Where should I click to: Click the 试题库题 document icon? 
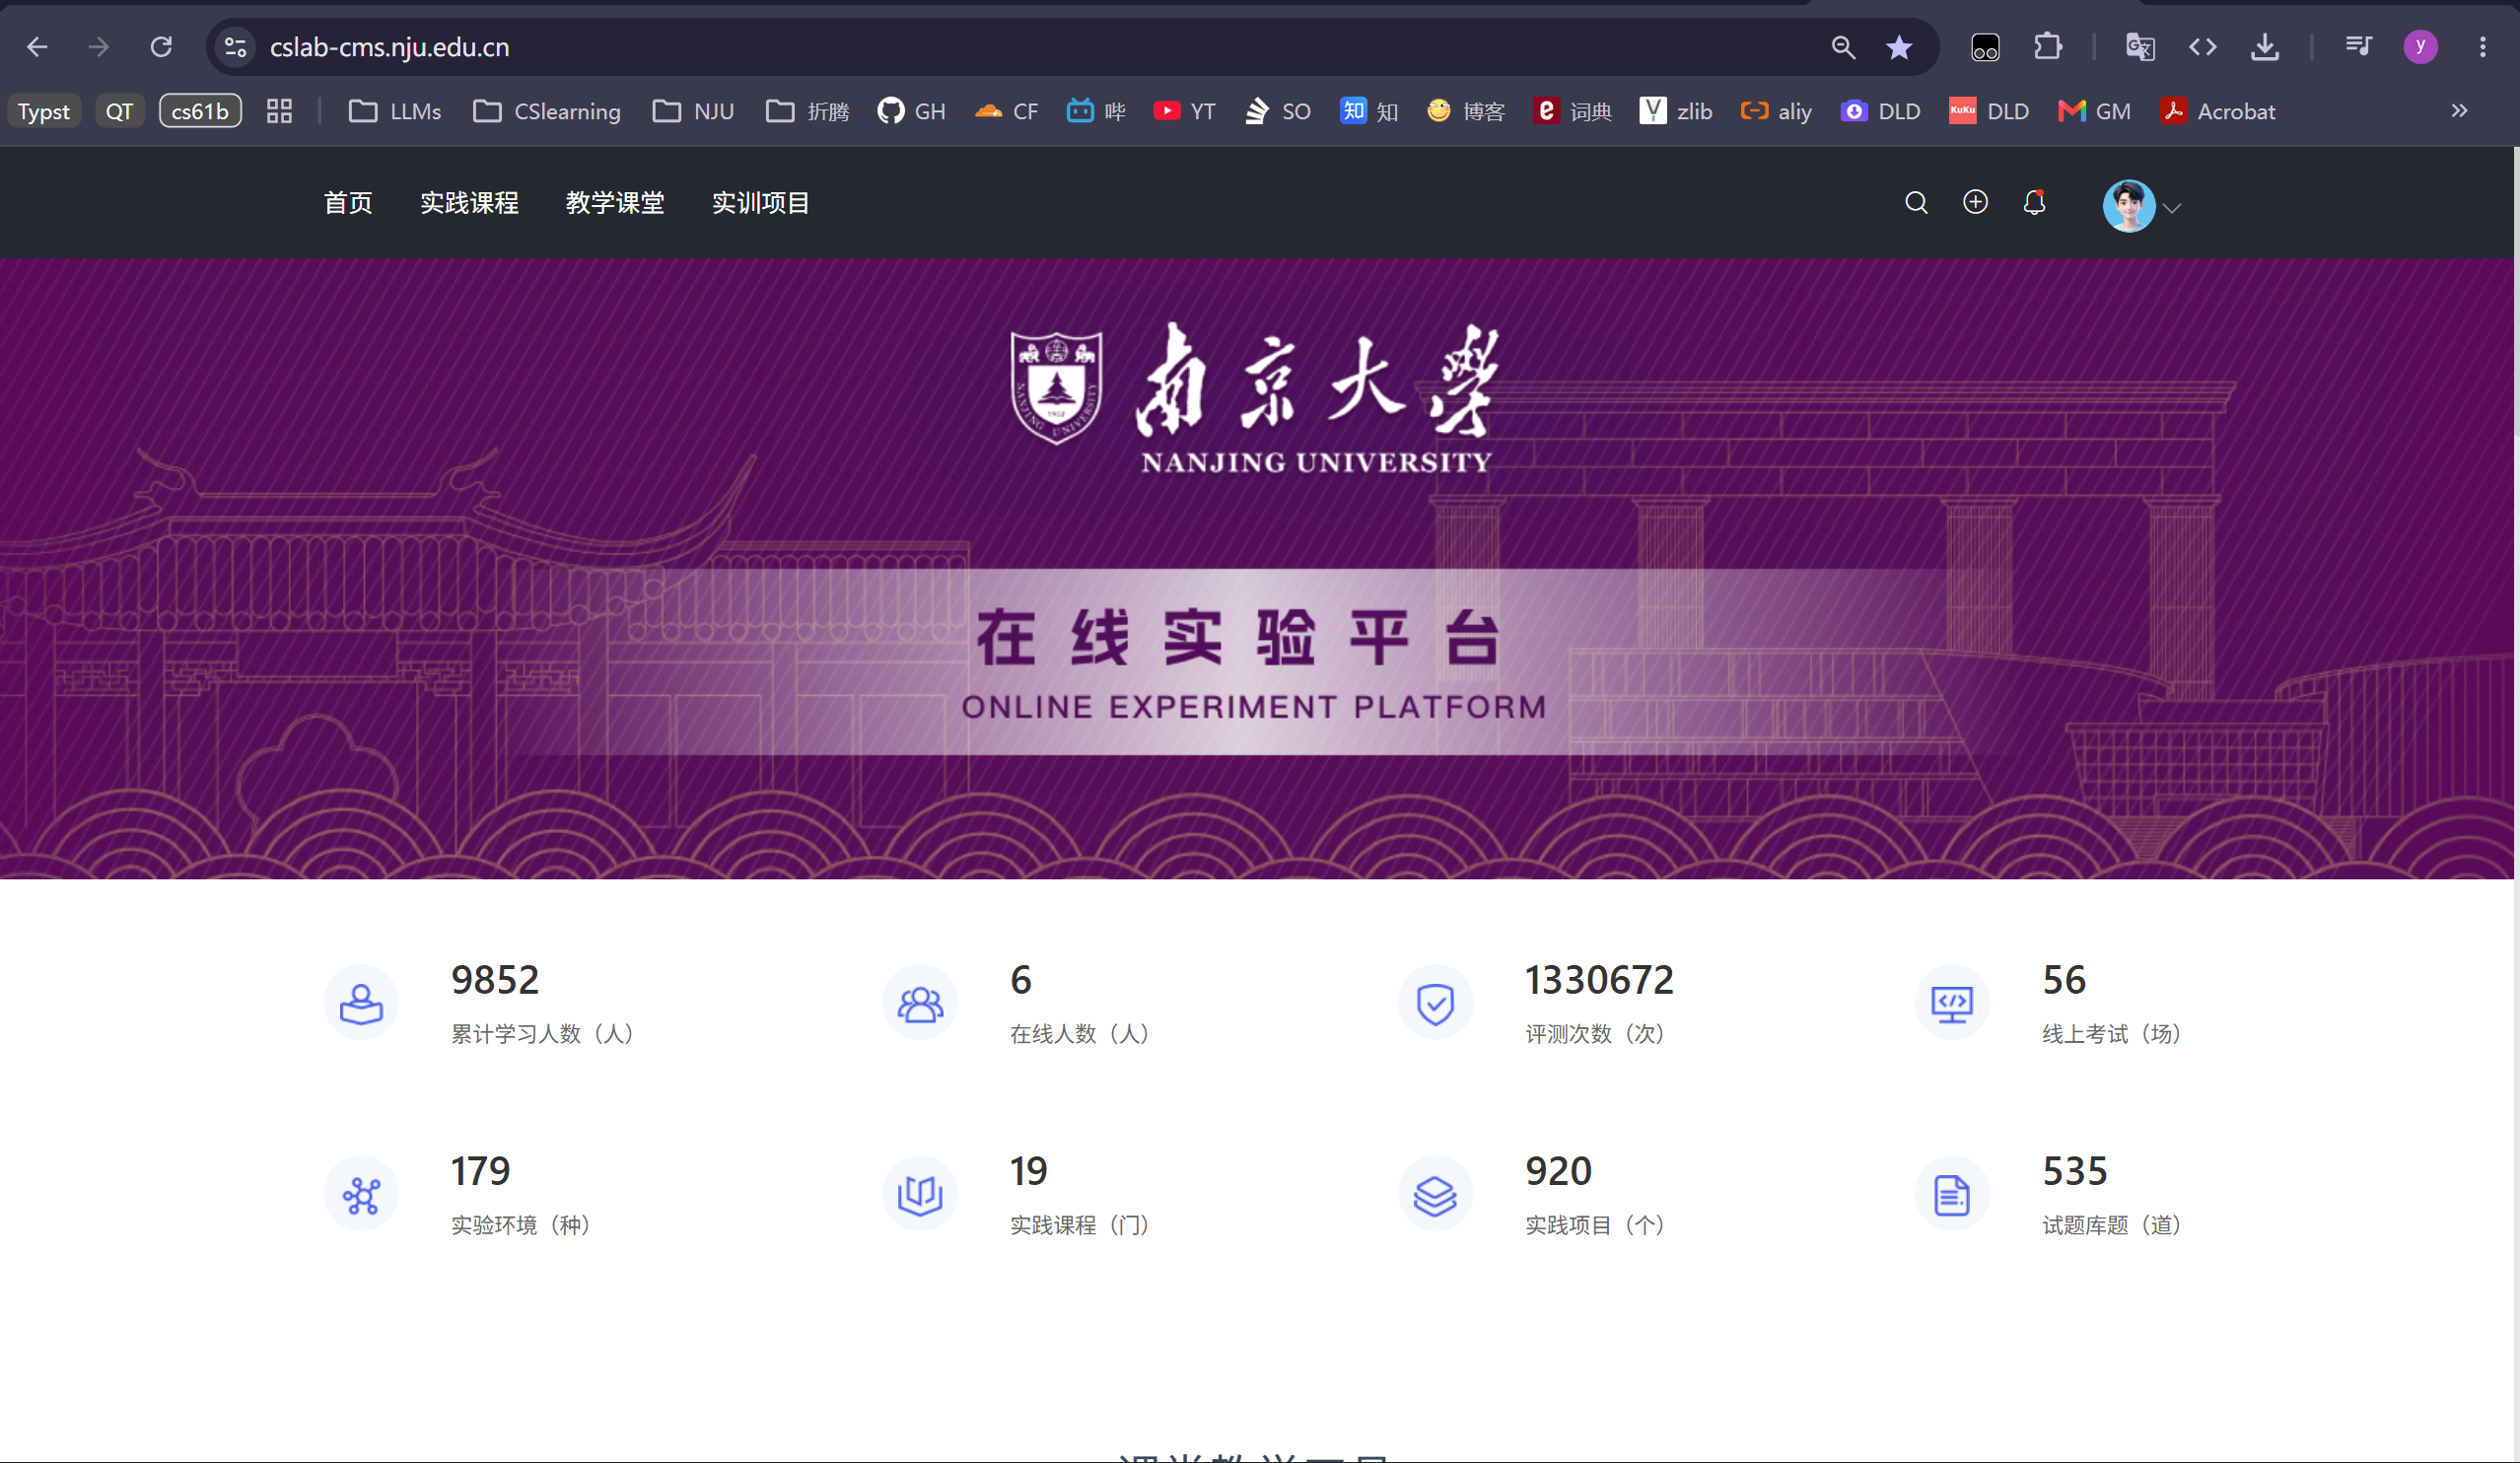[1952, 1194]
